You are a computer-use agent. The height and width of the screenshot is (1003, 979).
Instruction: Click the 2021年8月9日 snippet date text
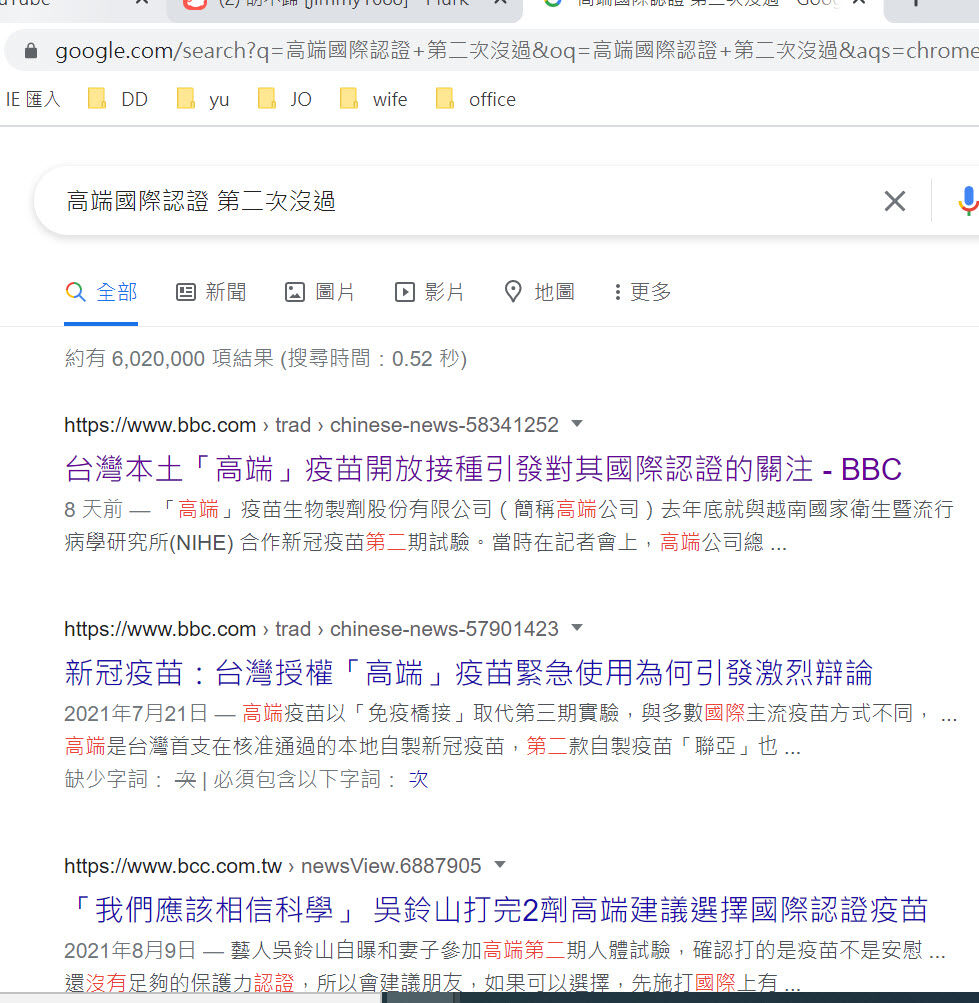point(130,950)
